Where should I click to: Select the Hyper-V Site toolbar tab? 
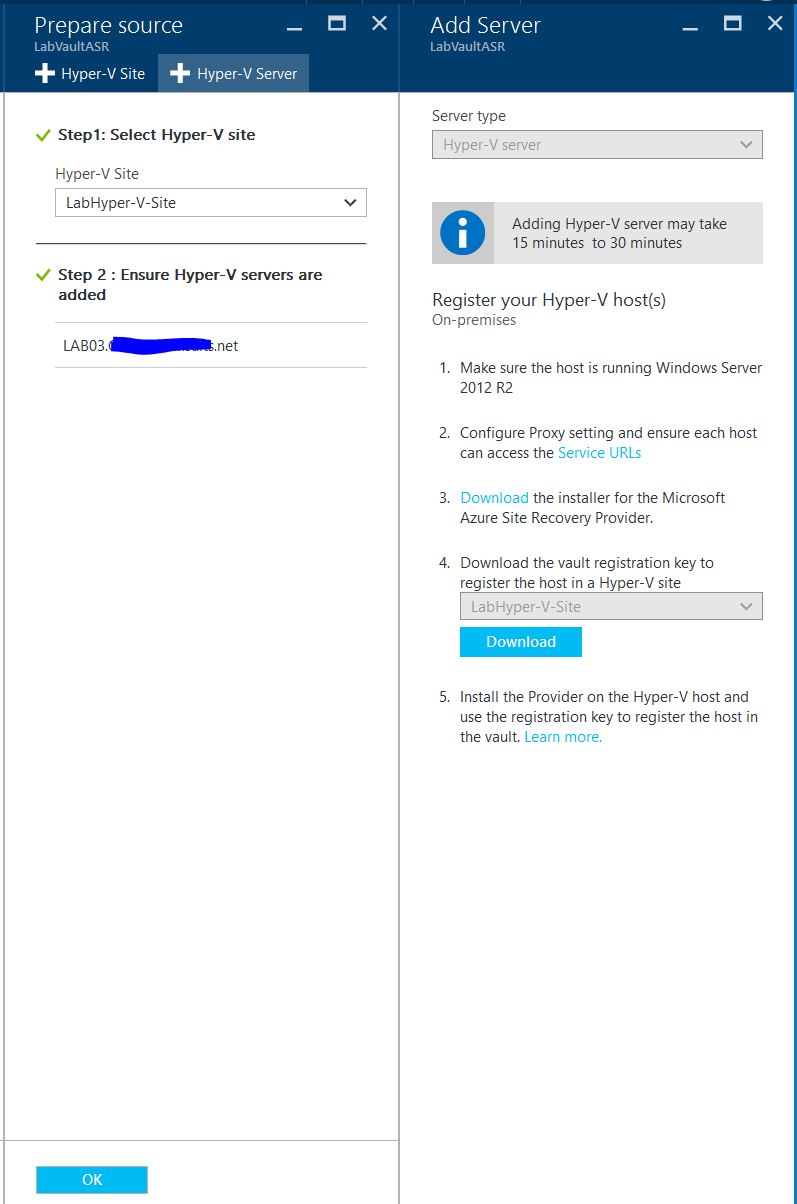90,74
